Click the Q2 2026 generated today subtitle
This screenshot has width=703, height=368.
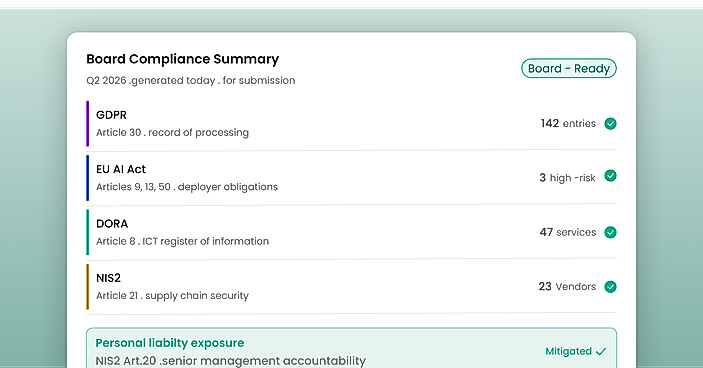pos(191,80)
